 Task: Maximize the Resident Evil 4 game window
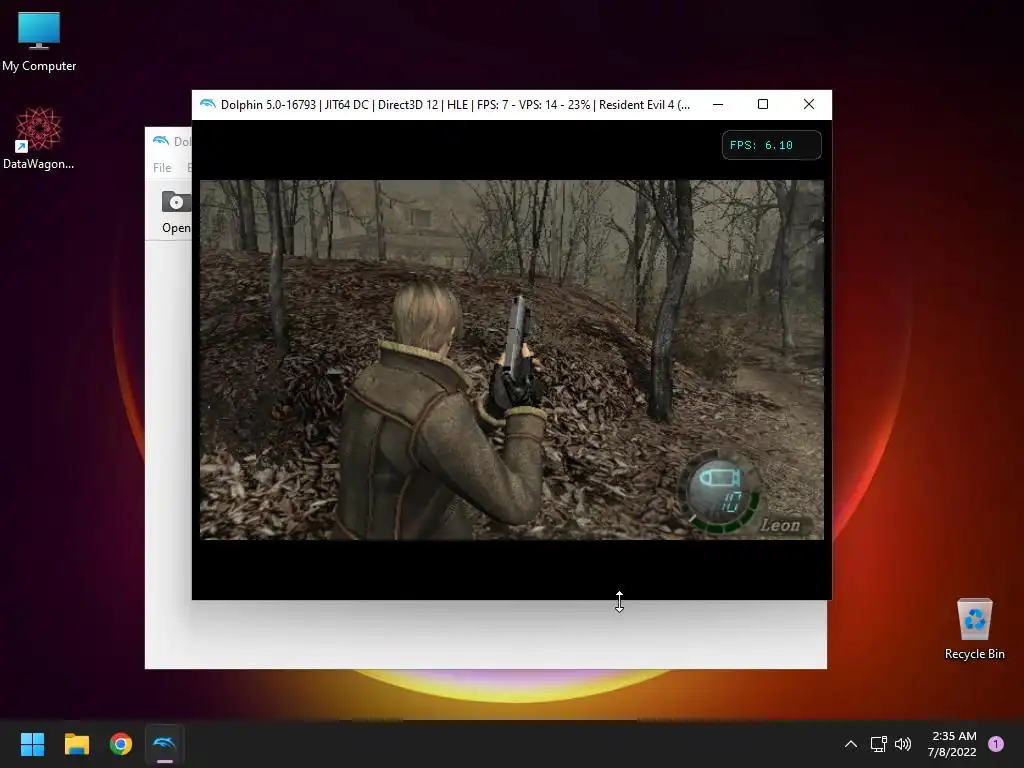coord(763,104)
